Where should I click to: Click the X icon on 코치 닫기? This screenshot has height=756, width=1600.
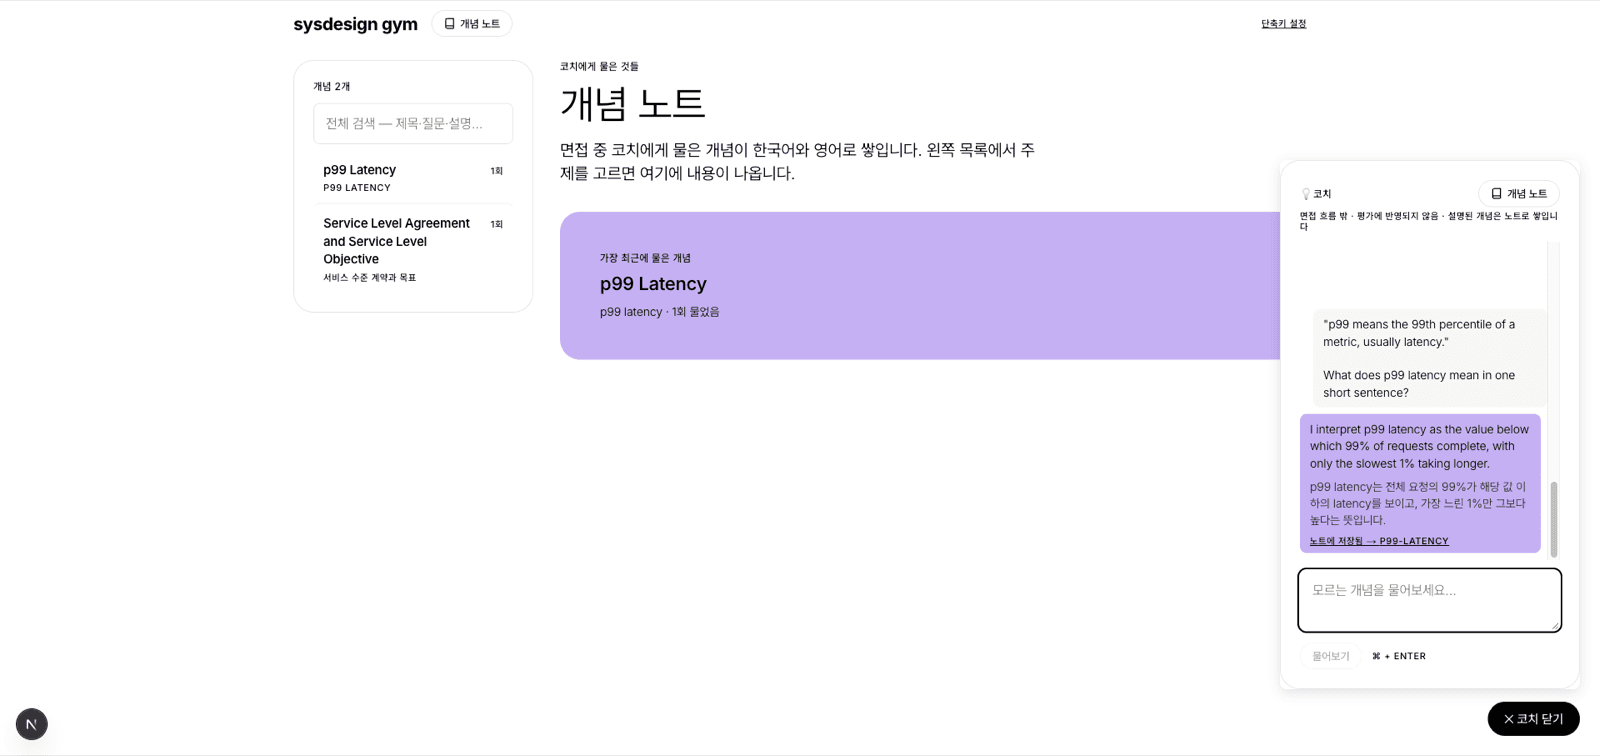click(1508, 719)
